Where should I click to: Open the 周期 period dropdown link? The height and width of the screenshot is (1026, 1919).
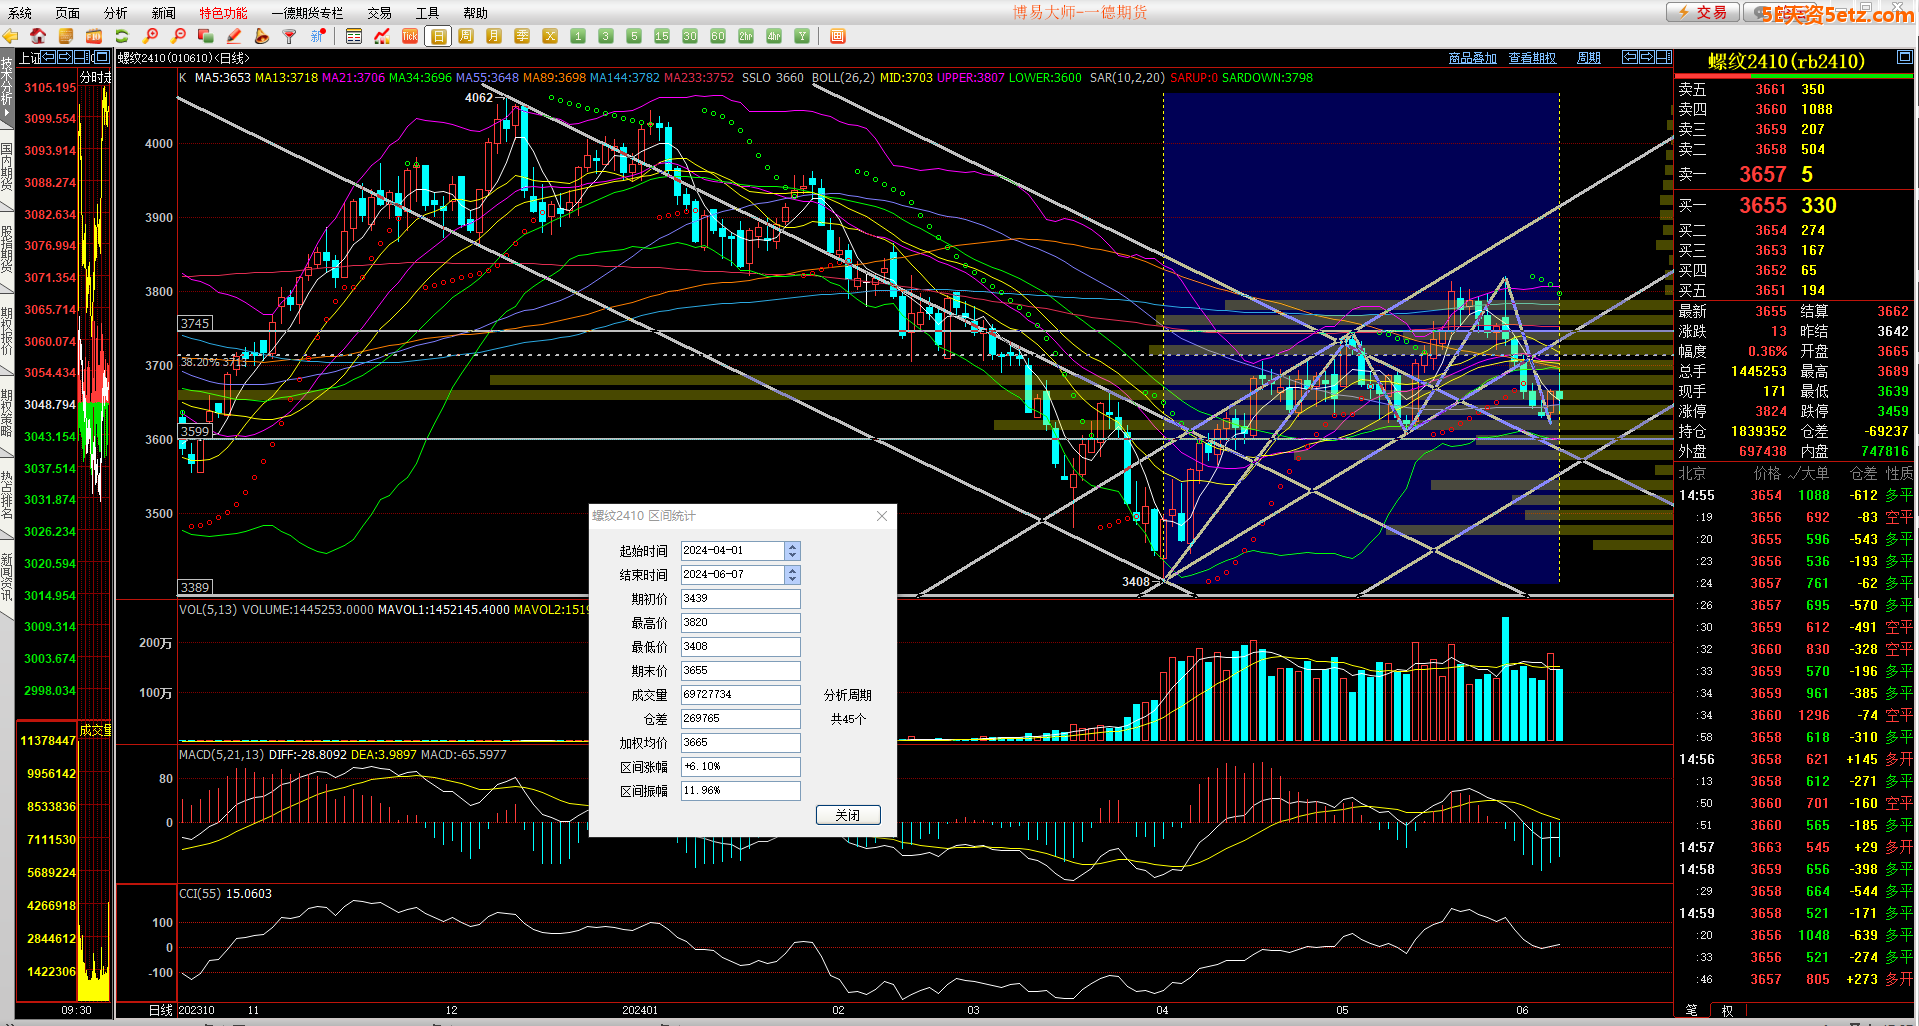coord(1588,58)
